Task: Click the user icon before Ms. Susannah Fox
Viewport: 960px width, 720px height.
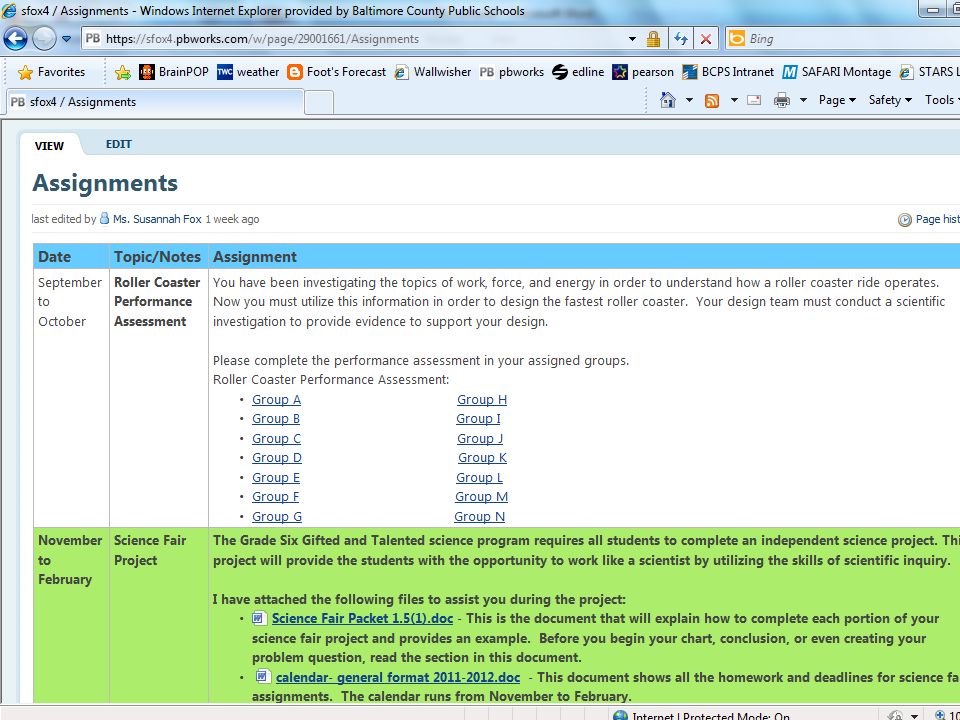Action: [105, 219]
